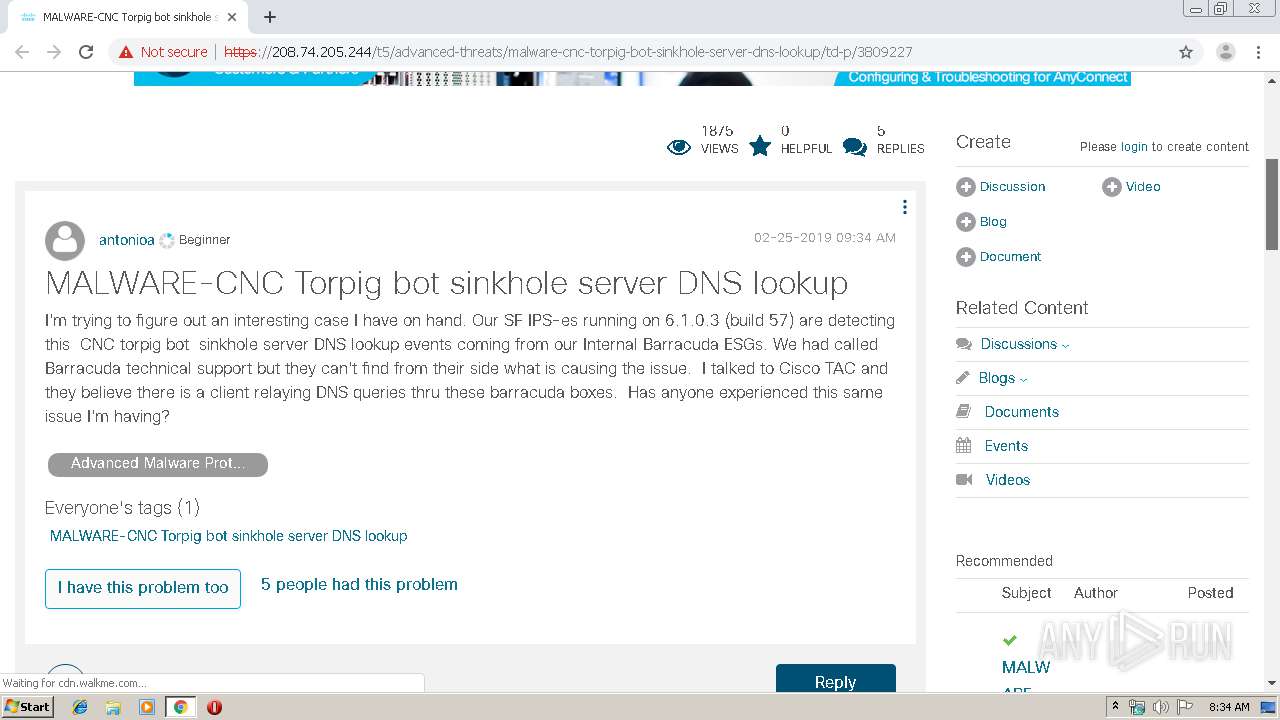Click the Subject column header

(1026, 593)
